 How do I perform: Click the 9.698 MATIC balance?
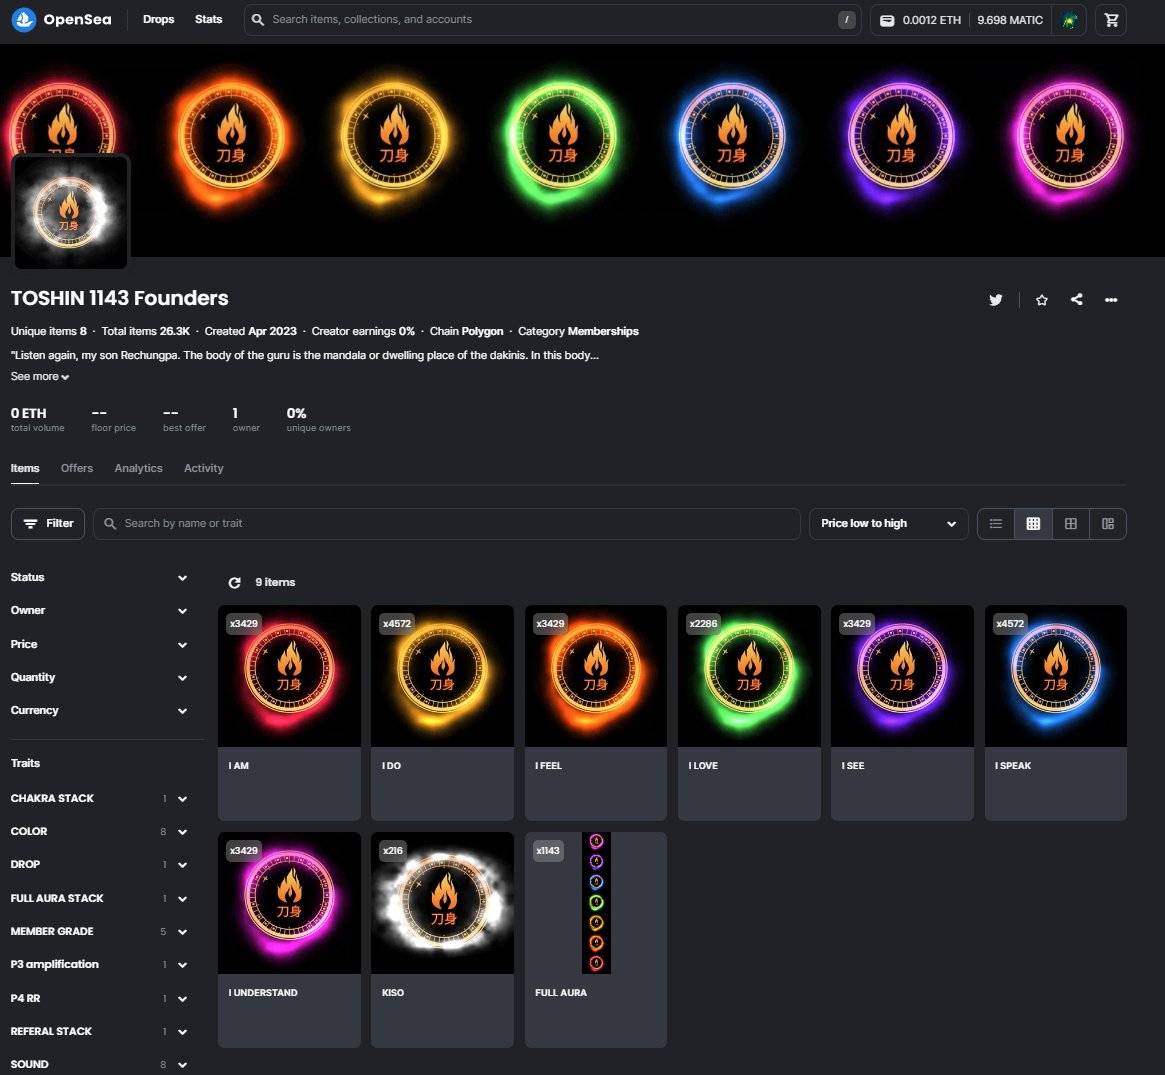tap(1010, 20)
